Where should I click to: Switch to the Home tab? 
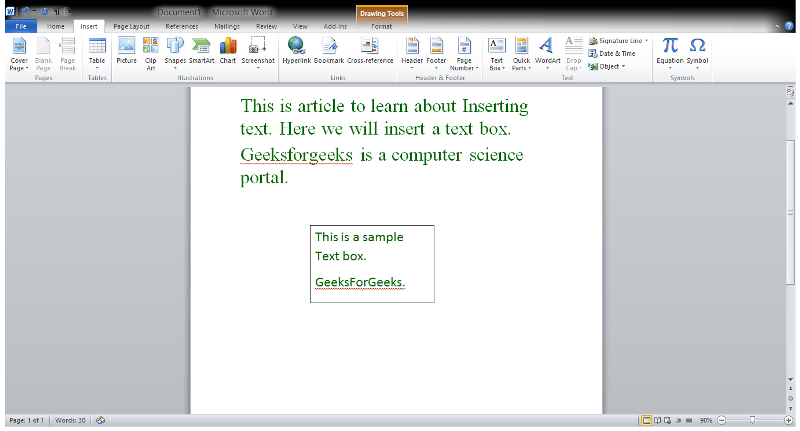pos(56,27)
